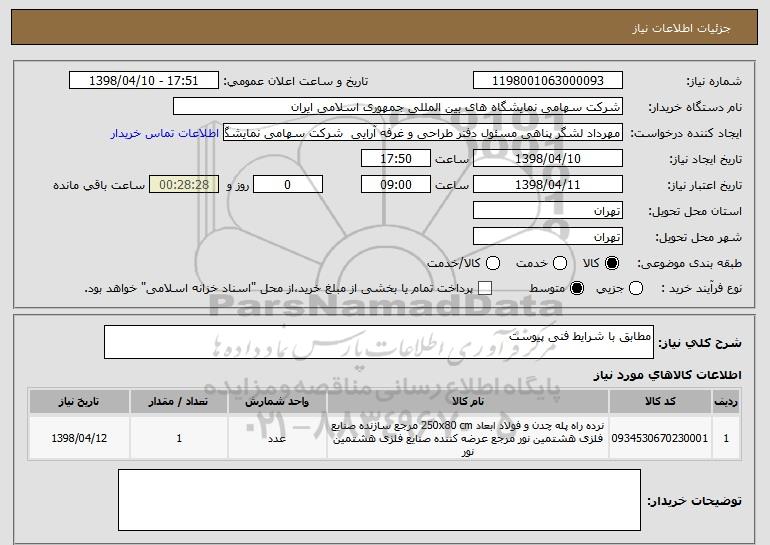770x545 pixels.
Task: Click the تاریخ اعتبار نیاز date 1398/04/11
Action: coord(548,185)
